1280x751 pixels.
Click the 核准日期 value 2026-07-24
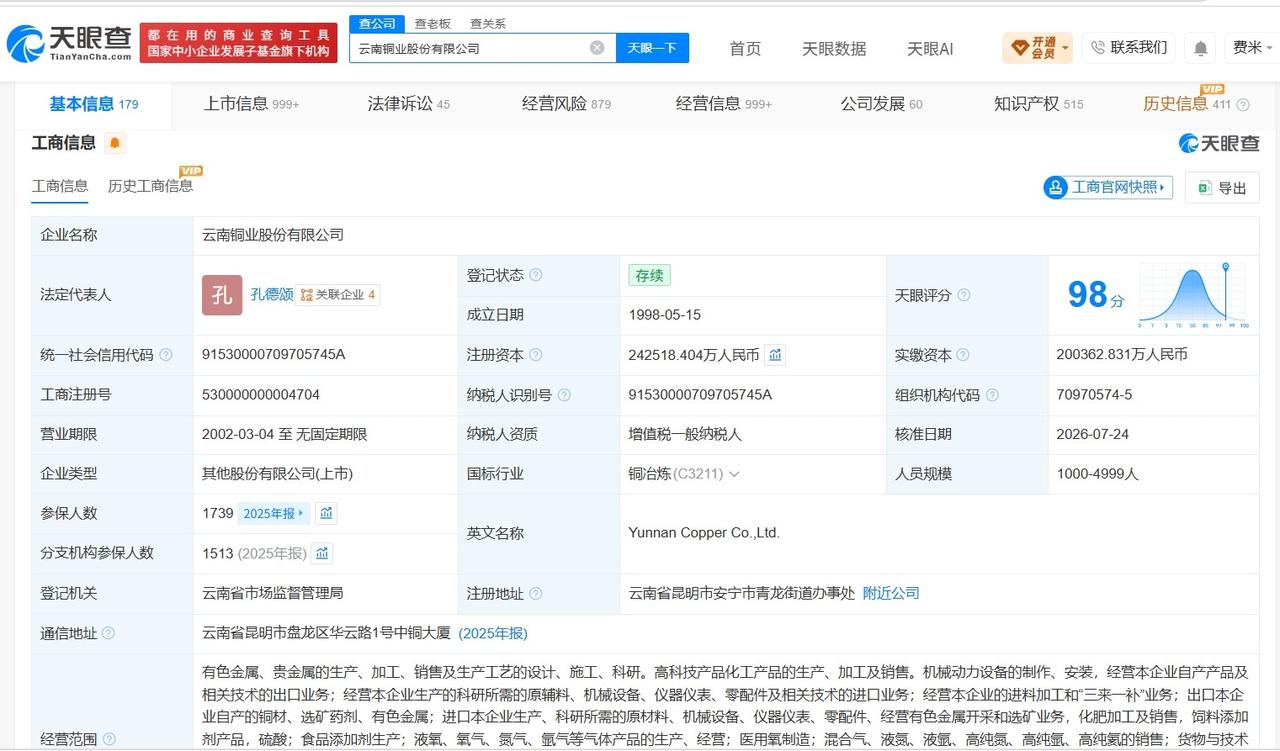point(1093,434)
